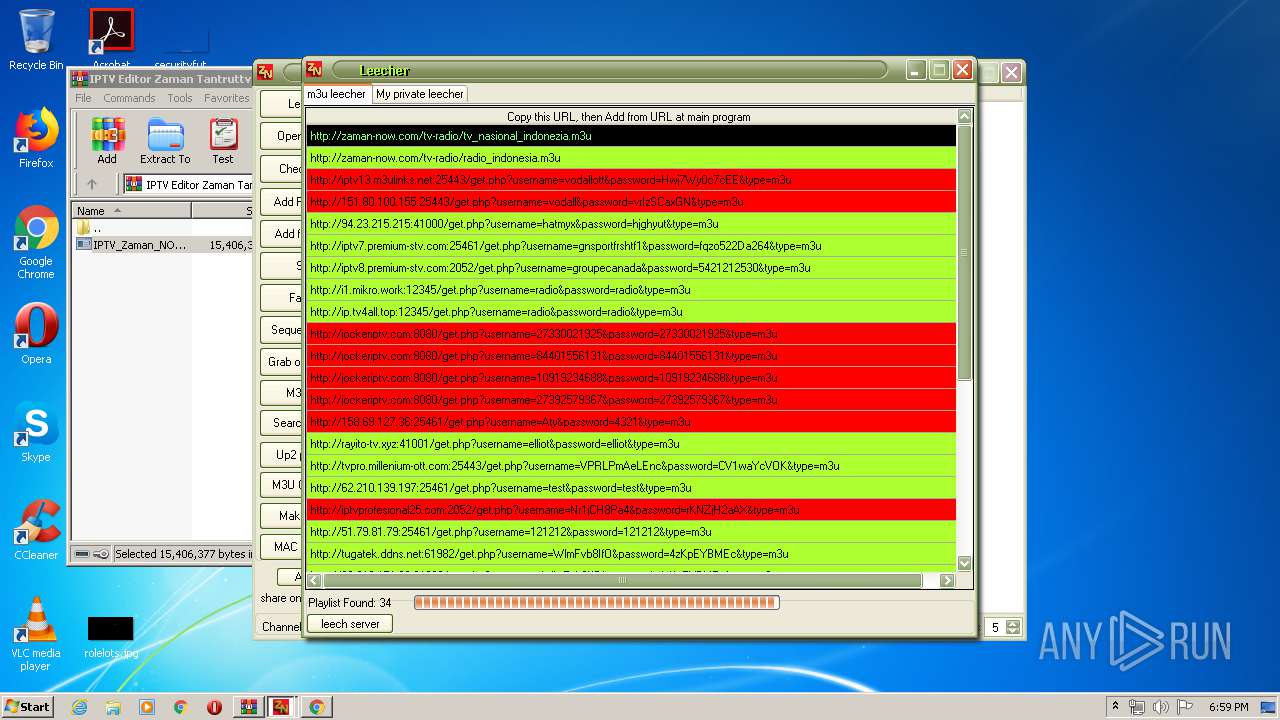Select the tvpro.millenium-ott.com URL row
Viewport: 1280px width, 720px height.
pos(631,466)
